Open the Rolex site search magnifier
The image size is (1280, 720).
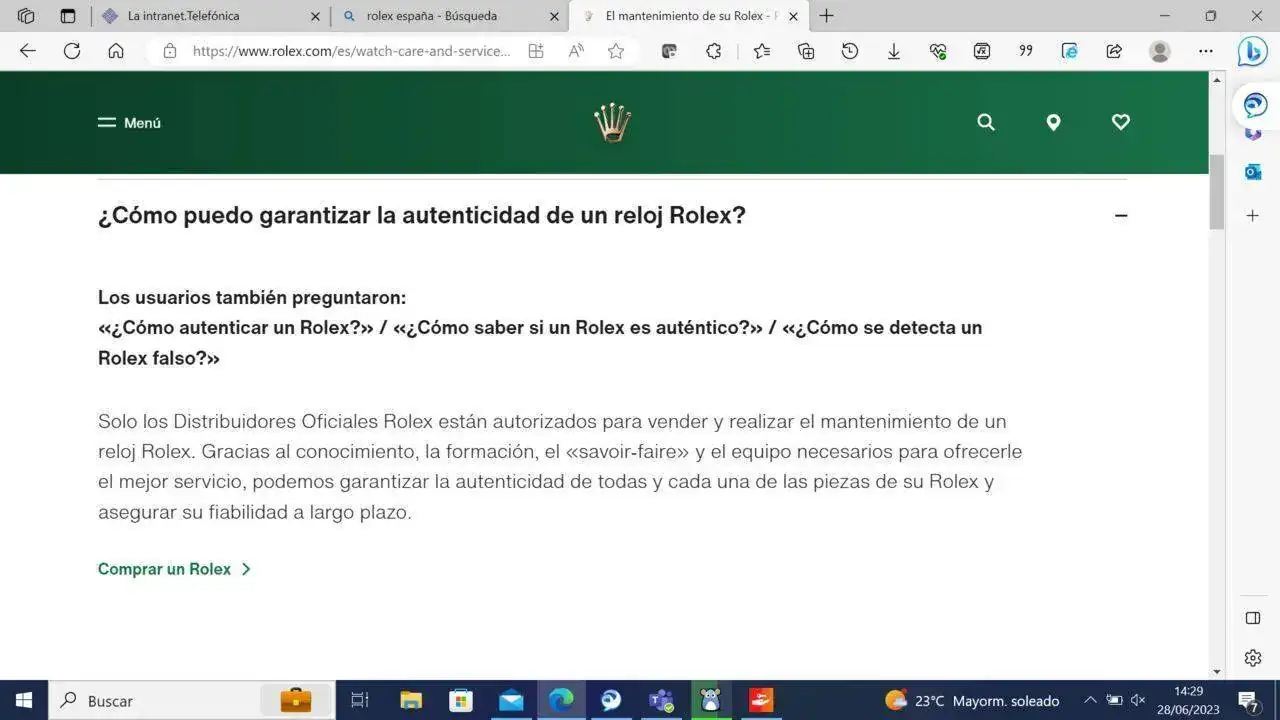click(986, 122)
